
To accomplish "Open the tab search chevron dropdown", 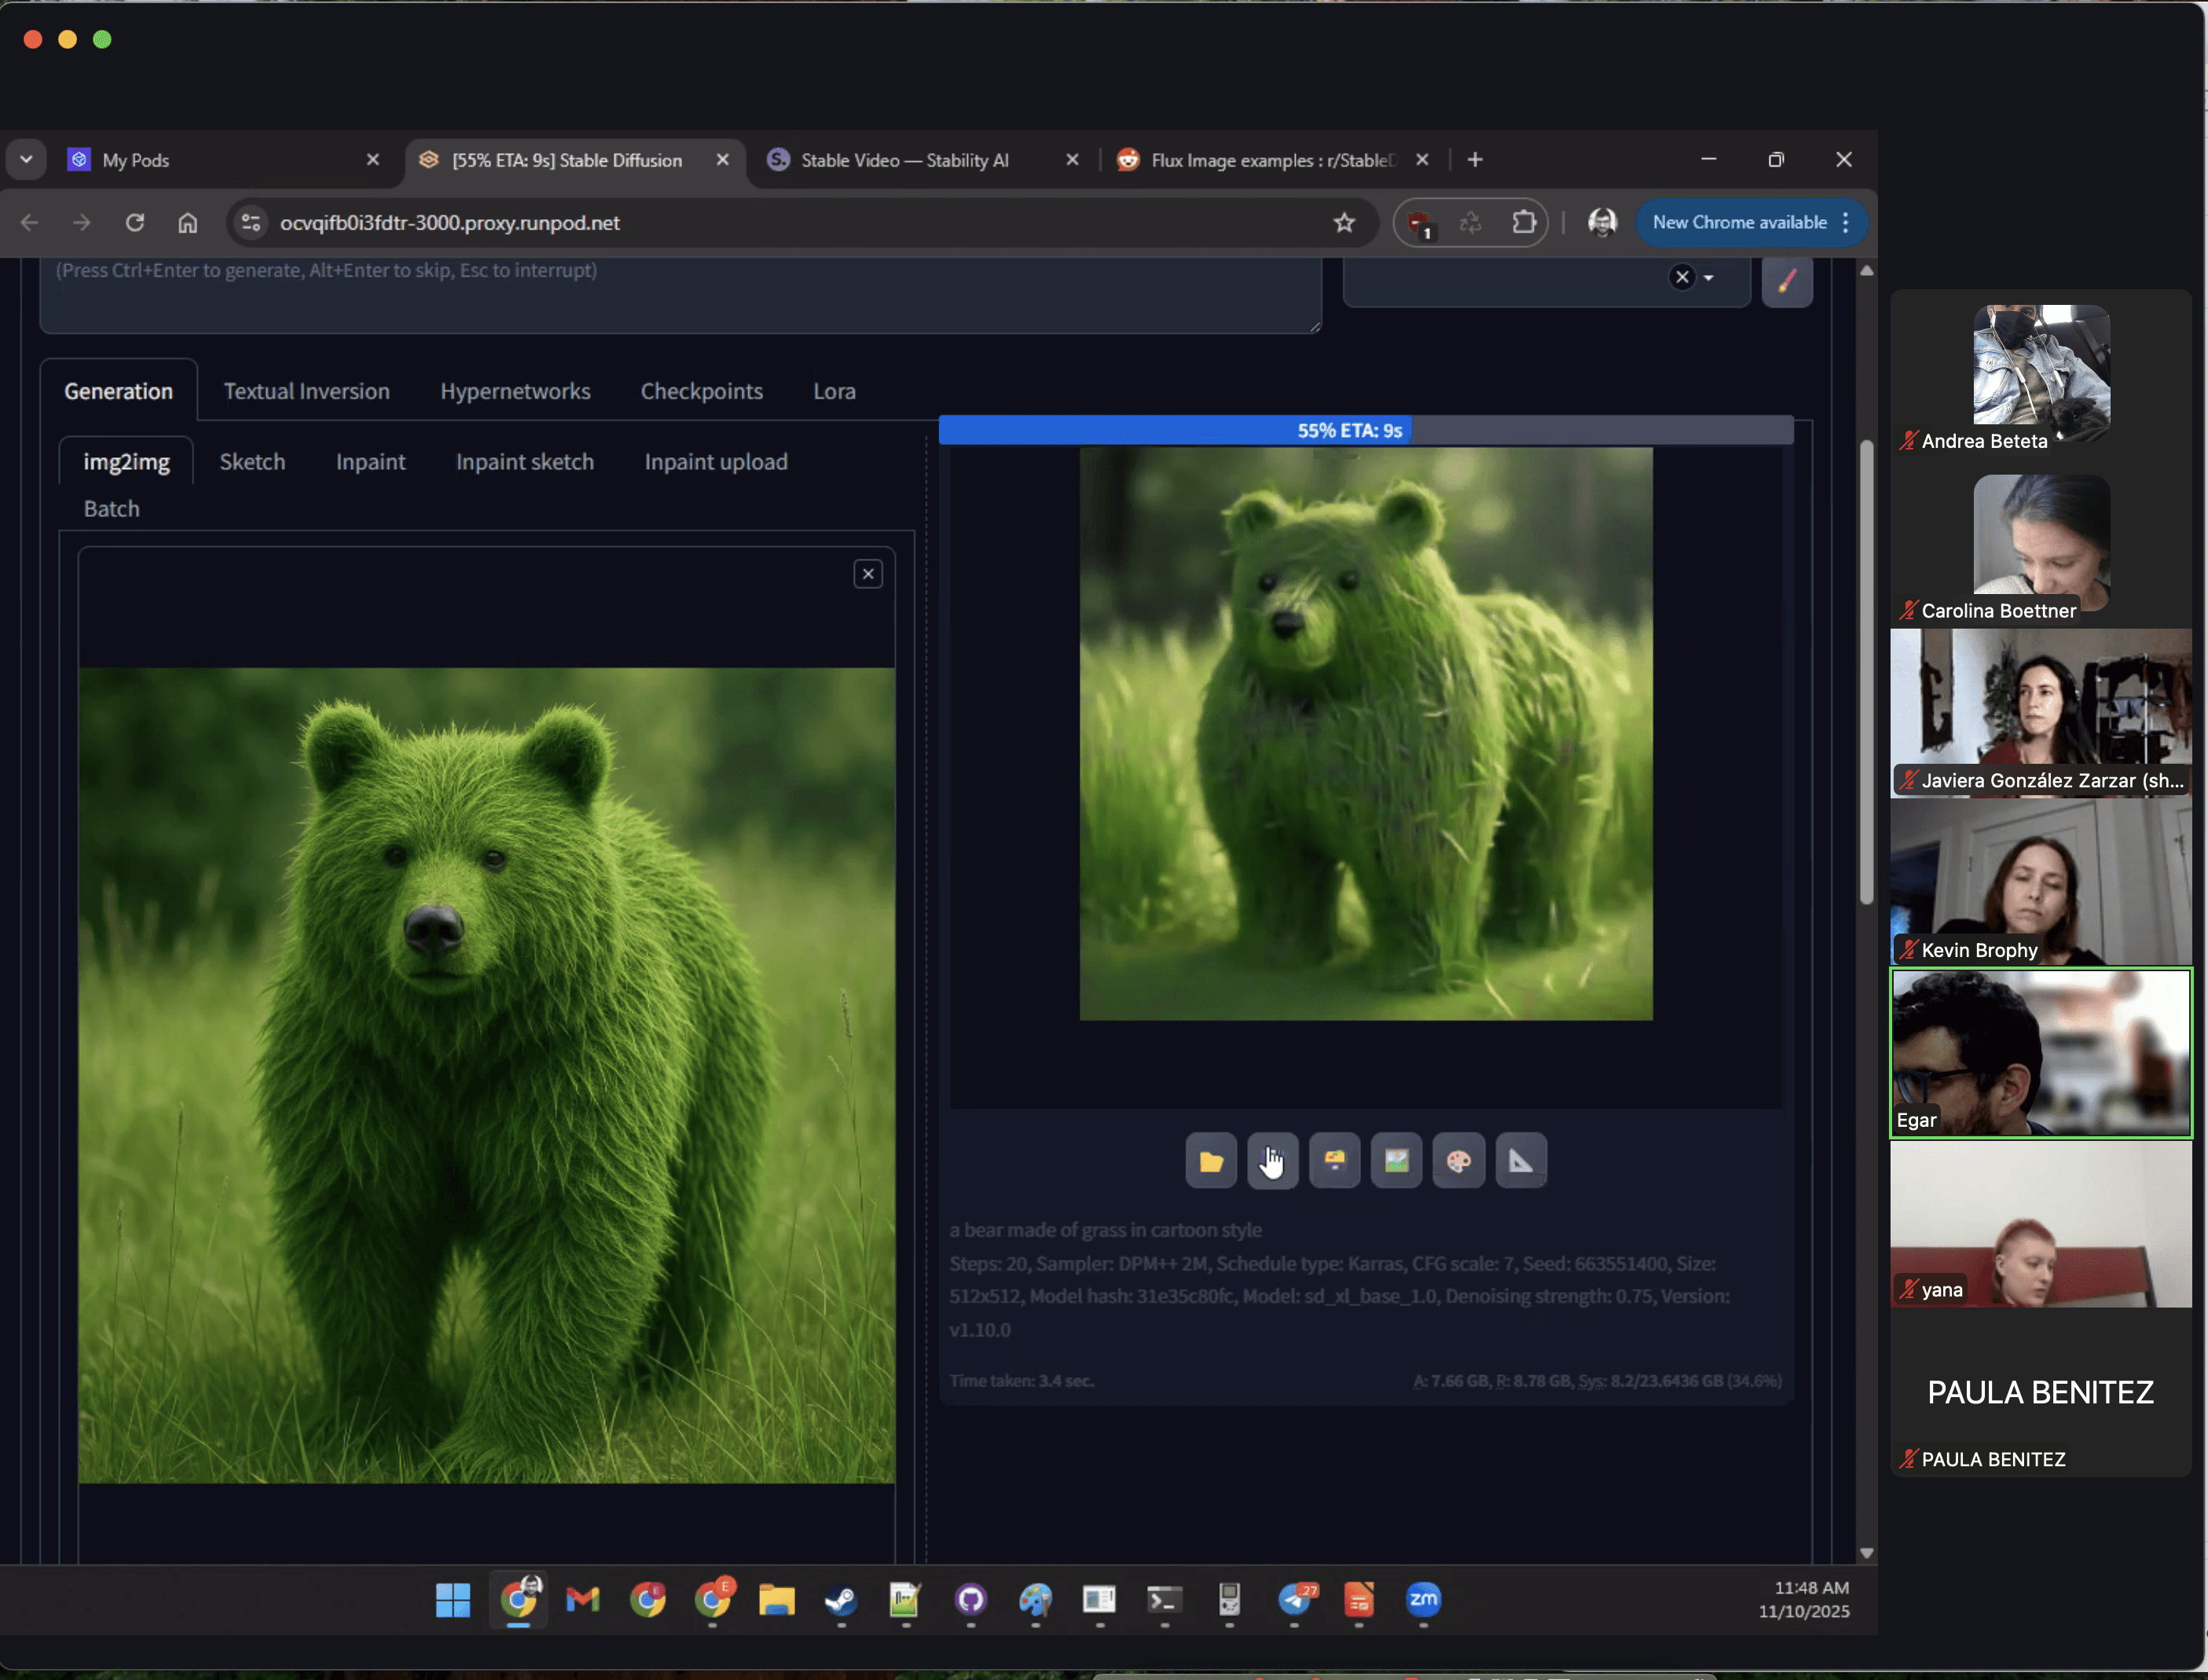I will pos(26,160).
